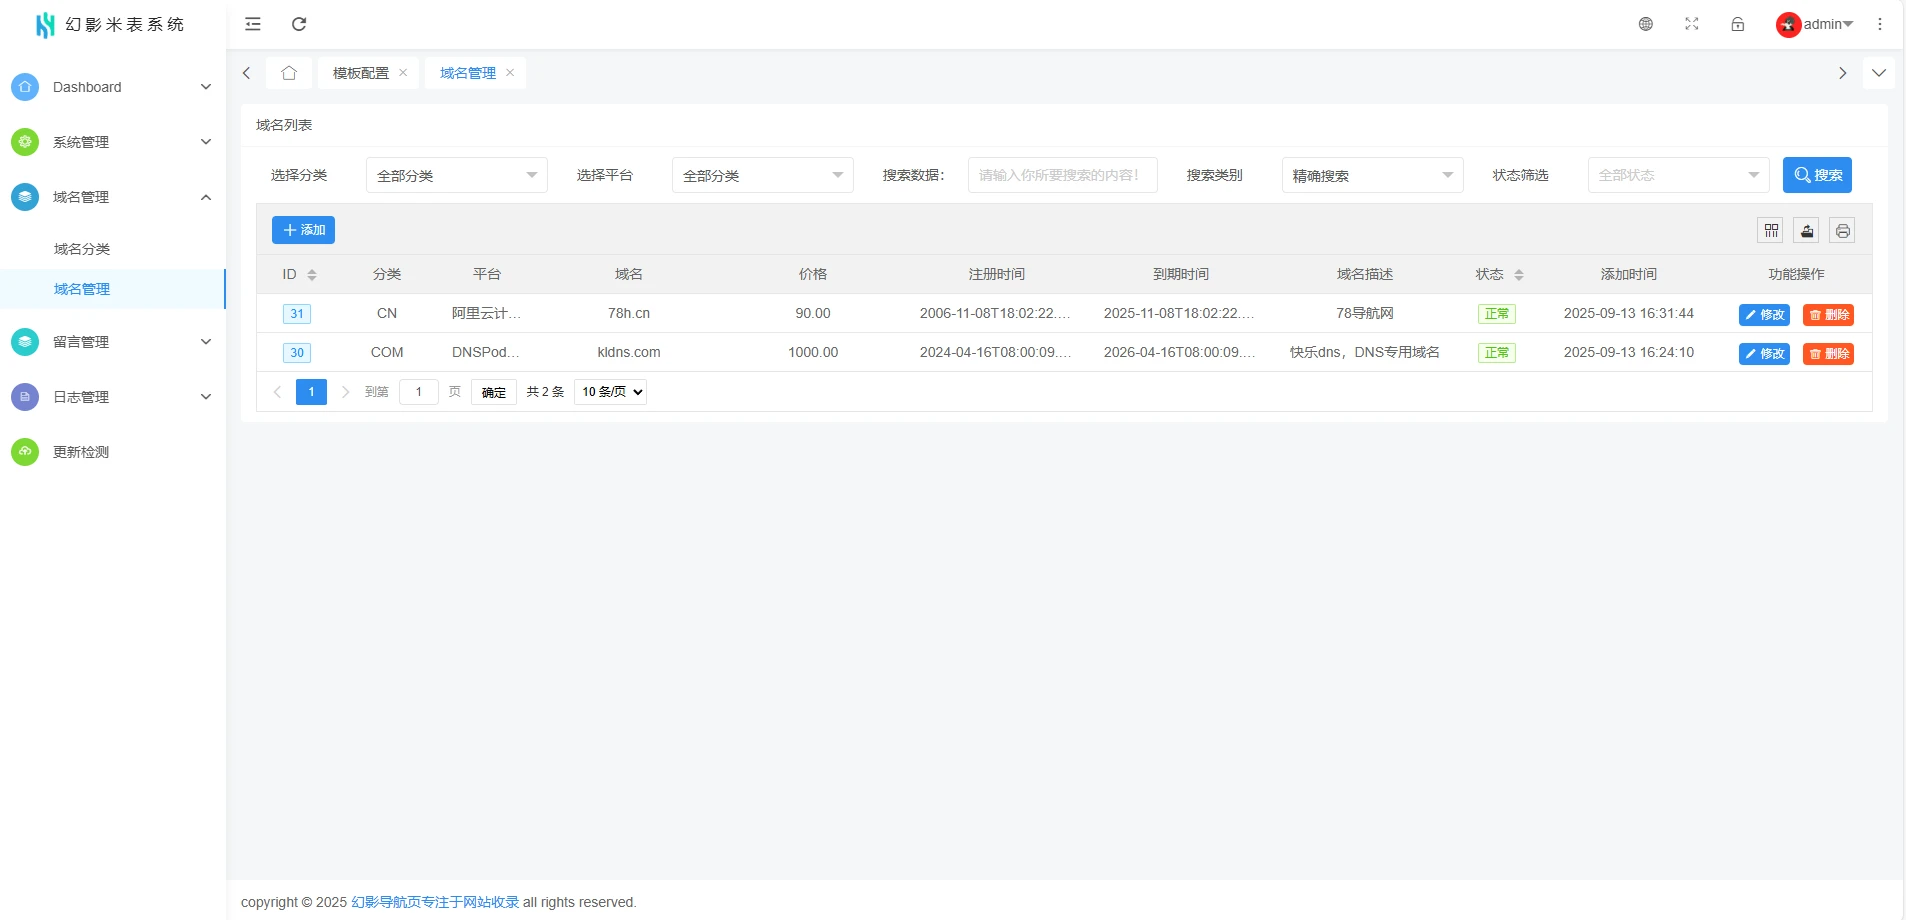Click the refresh page icon
Viewport: 1906px width, 920px height.
(x=299, y=24)
